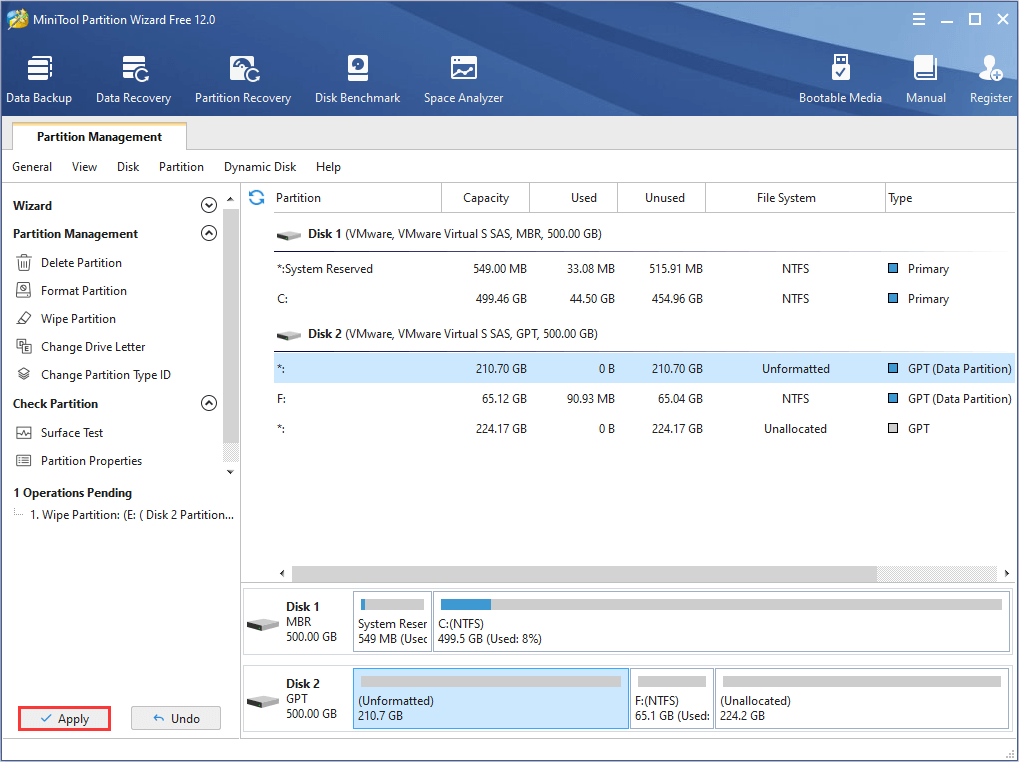Open the Data Backup tool
The height and width of the screenshot is (762, 1019).
tap(39, 79)
